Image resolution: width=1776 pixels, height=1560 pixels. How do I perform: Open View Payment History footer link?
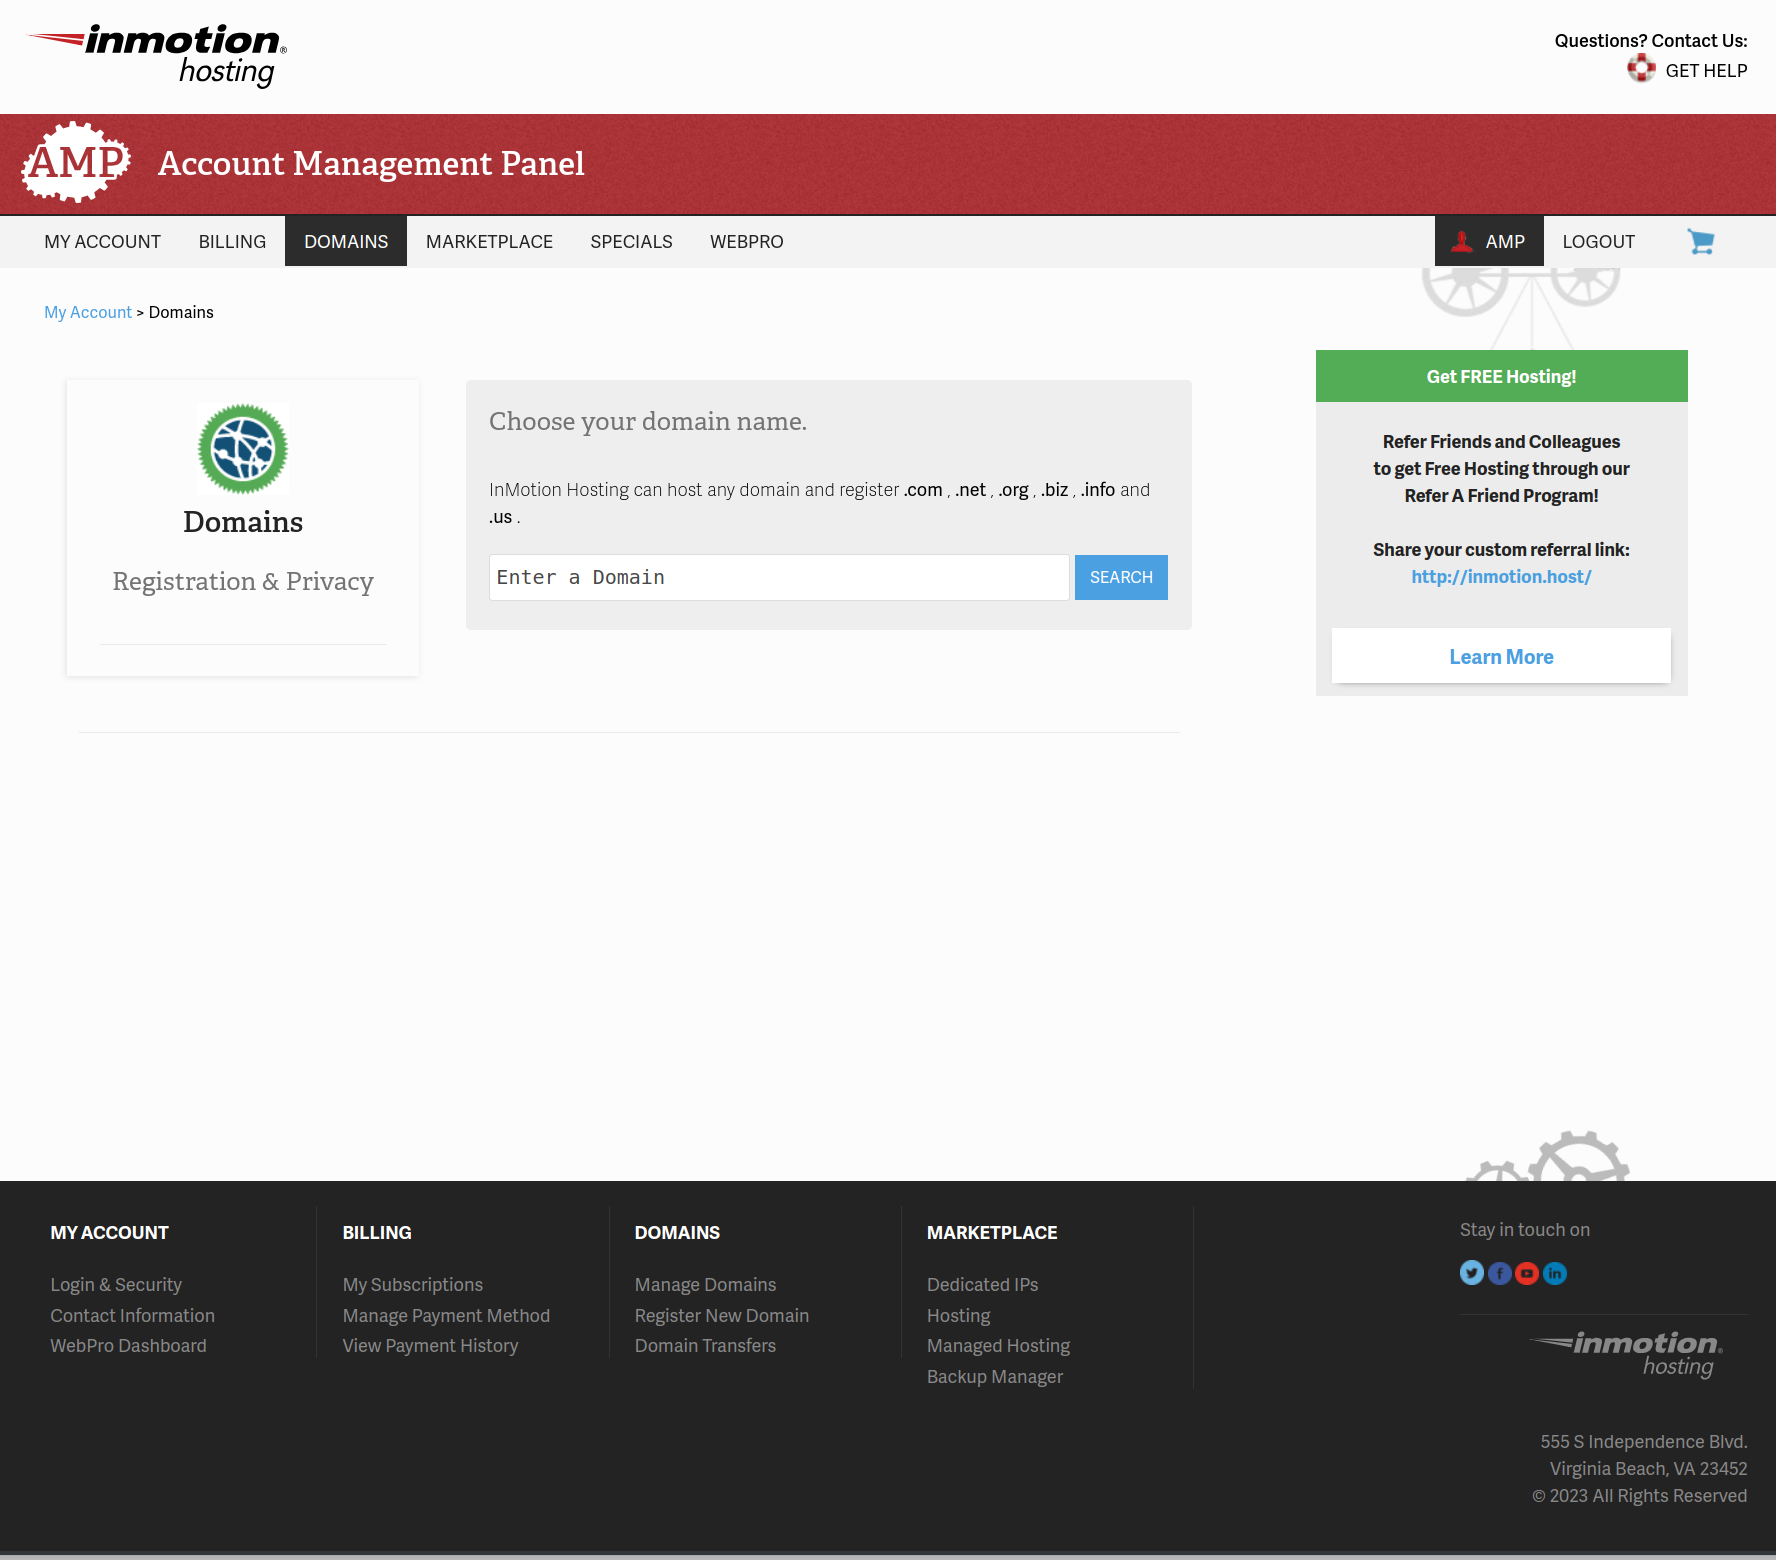point(430,1346)
